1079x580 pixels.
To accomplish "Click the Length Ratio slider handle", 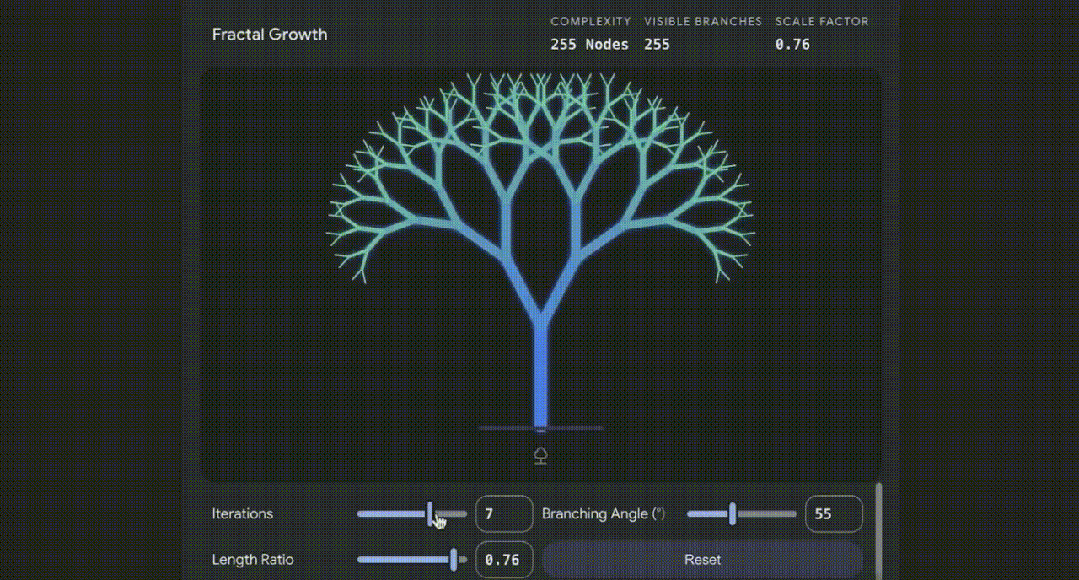I will click(x=454, y=559).
